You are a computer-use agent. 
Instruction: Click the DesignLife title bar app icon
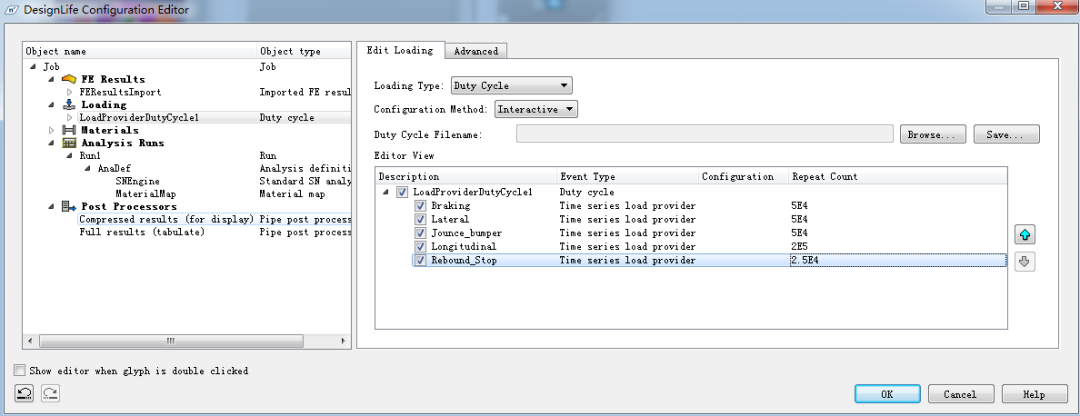click(x=12, y=10)
